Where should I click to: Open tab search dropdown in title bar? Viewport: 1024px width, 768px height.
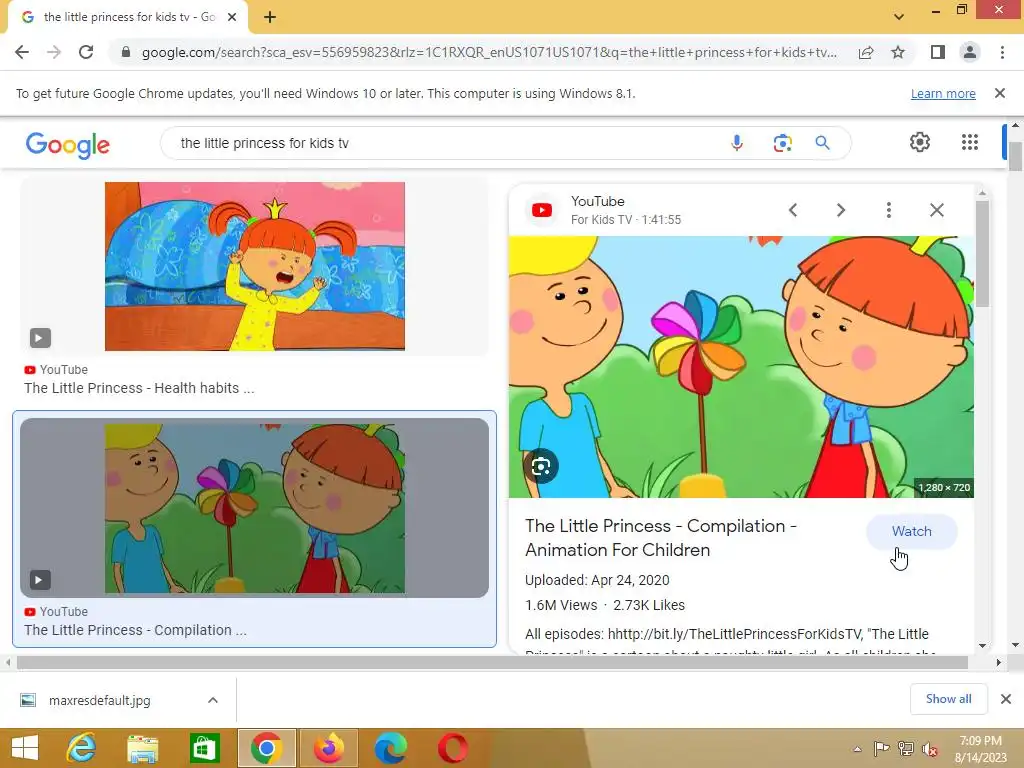tap(899, 17)
